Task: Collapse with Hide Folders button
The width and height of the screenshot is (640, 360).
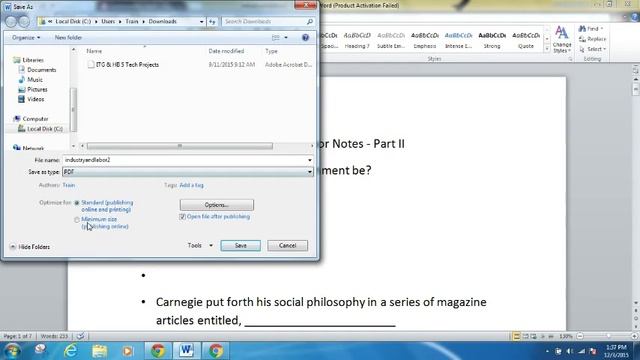Action: (30, 247)
